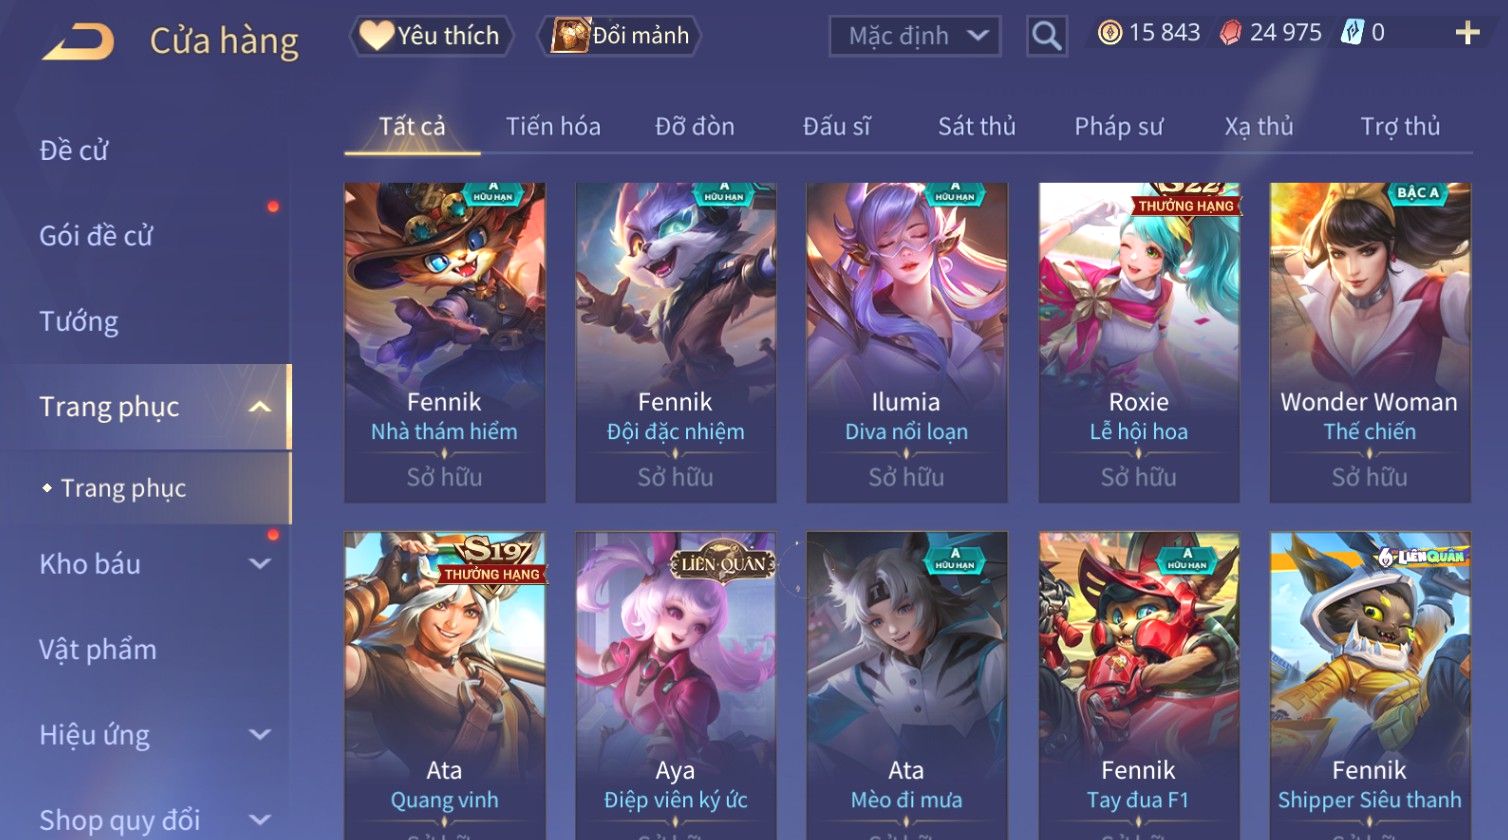Collapse the Trang phục sidebar section
This screenshot has width=1508, height=840.
(260, 407)
